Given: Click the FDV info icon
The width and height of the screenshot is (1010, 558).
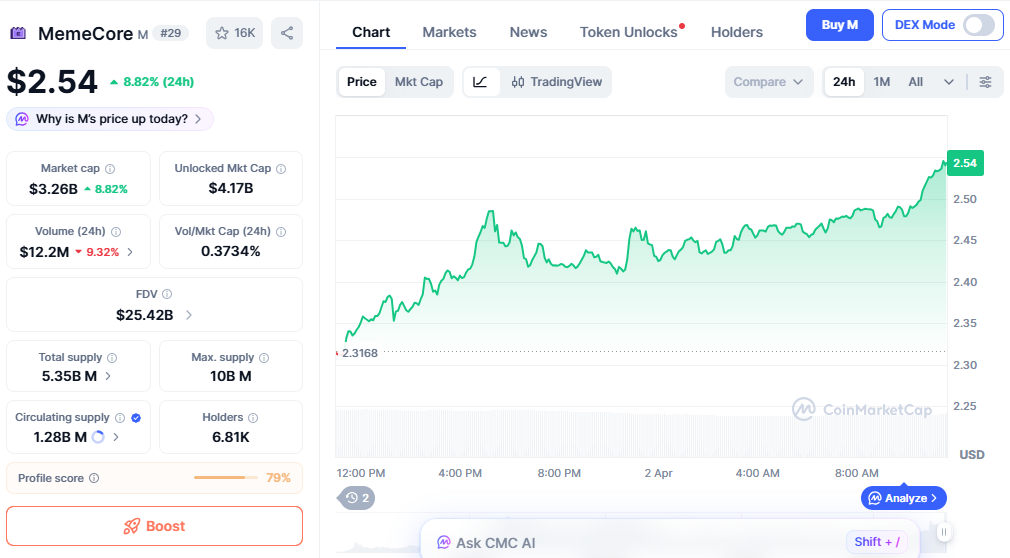Looking at the screenshot, I should pyautogui.click(x=167, y=294).
